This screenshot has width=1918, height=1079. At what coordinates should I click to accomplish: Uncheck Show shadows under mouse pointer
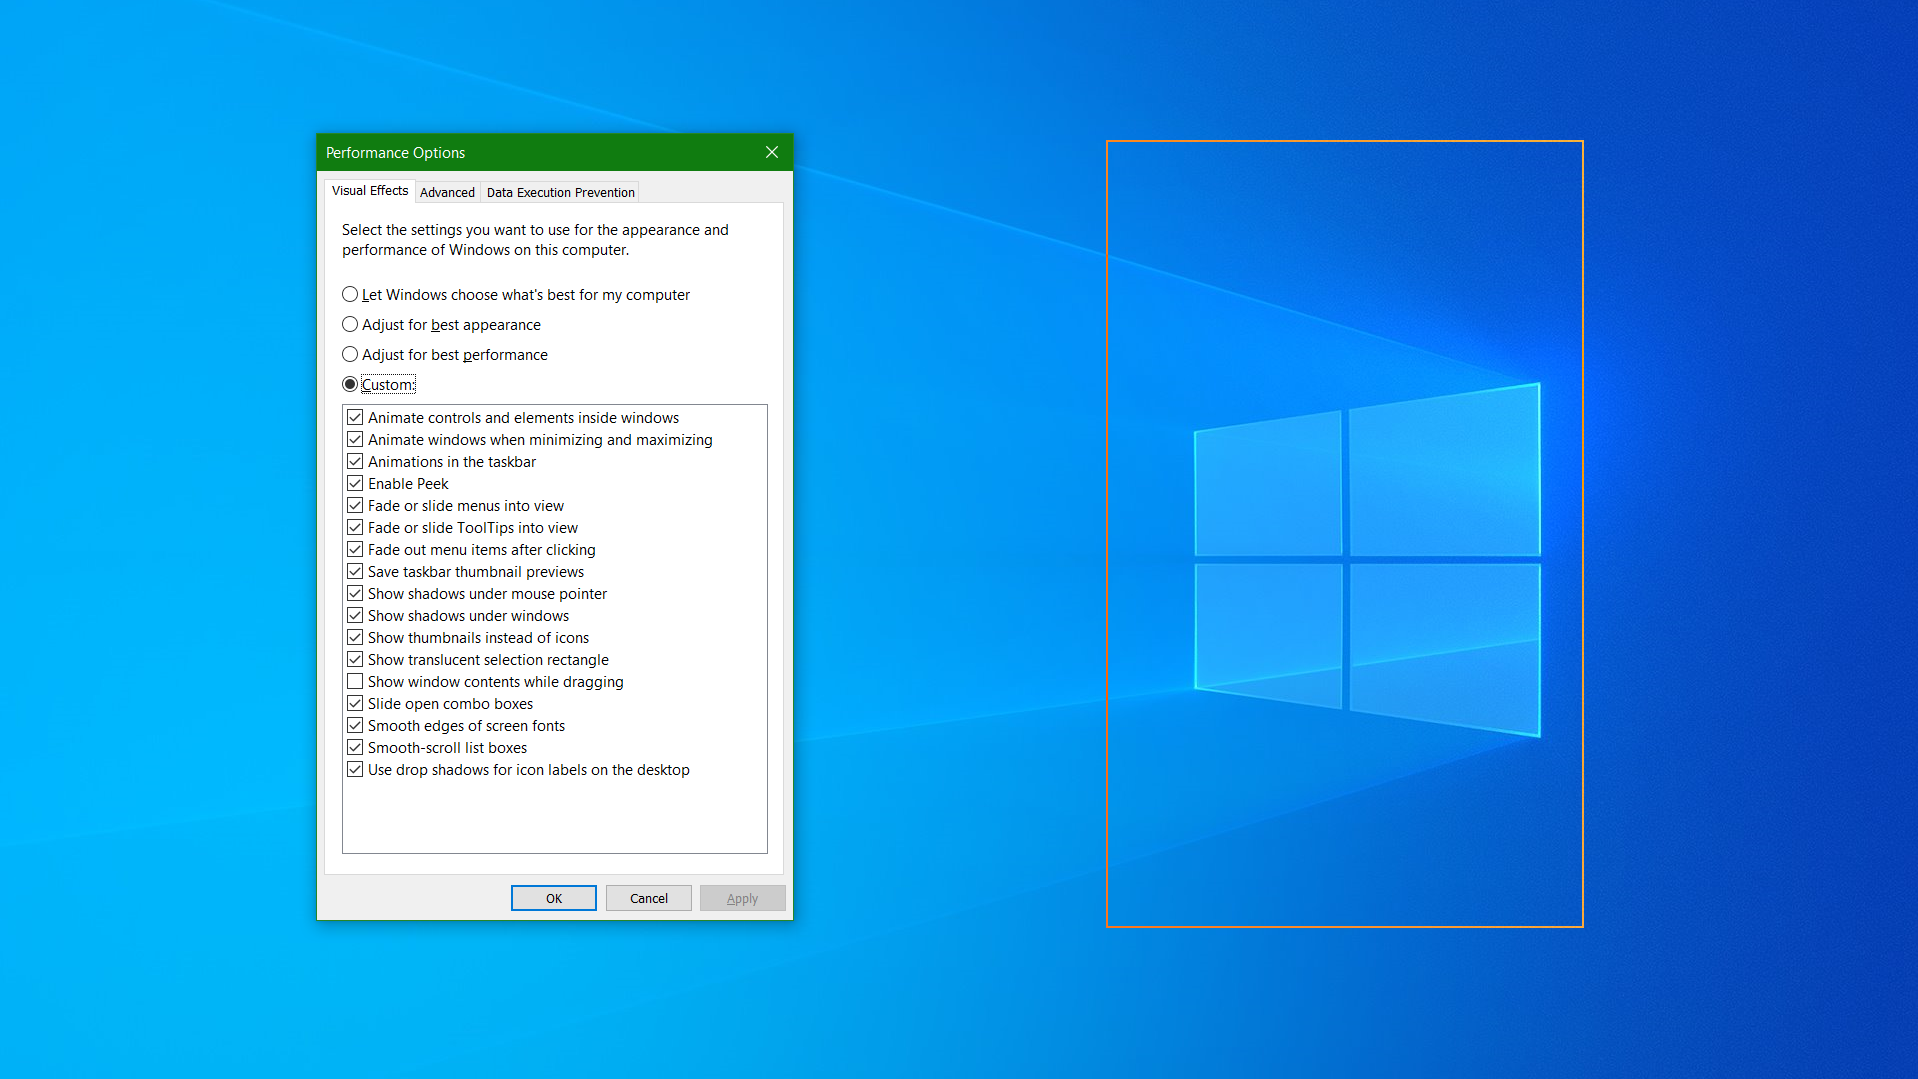355,593
